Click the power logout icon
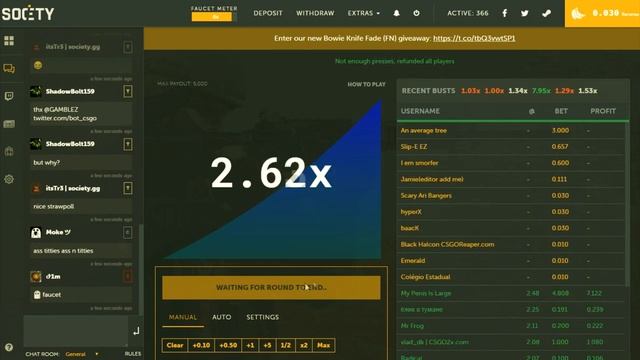This screenshot has width=640, height=360. [416, 13]
